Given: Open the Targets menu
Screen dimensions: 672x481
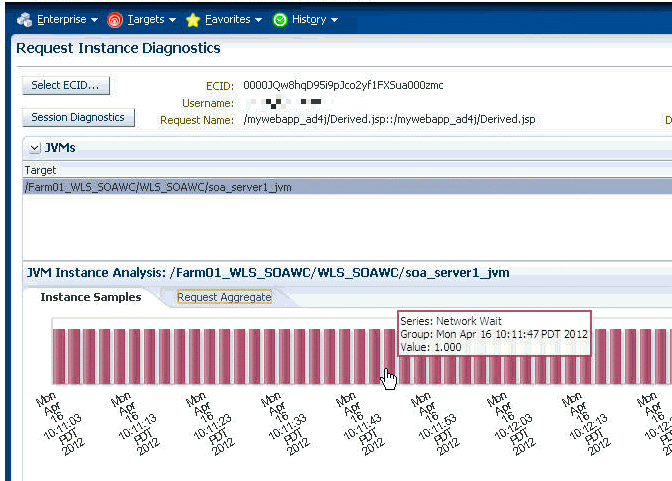Looking at the screenshot, I should tap(146, 20).
